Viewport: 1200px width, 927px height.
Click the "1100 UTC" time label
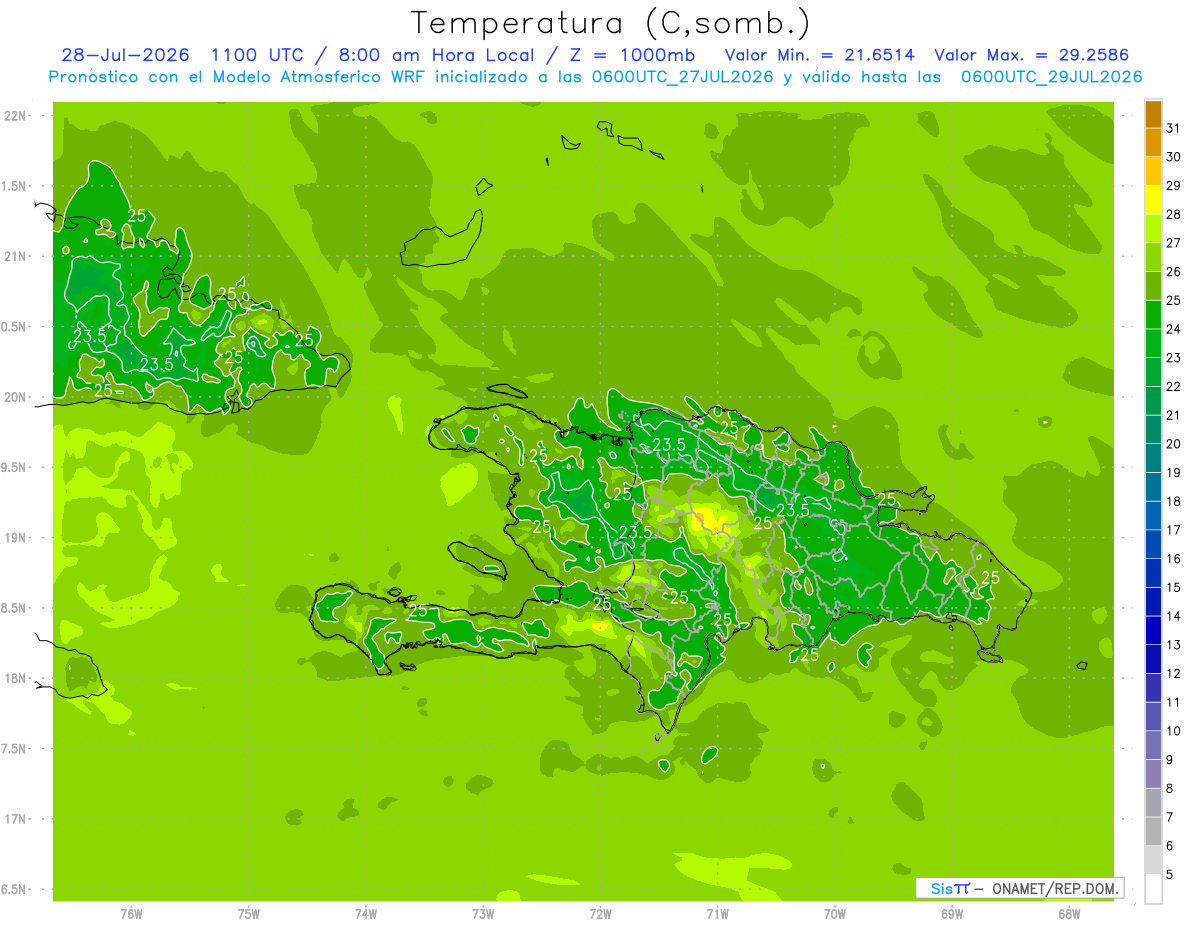[257, 56]
